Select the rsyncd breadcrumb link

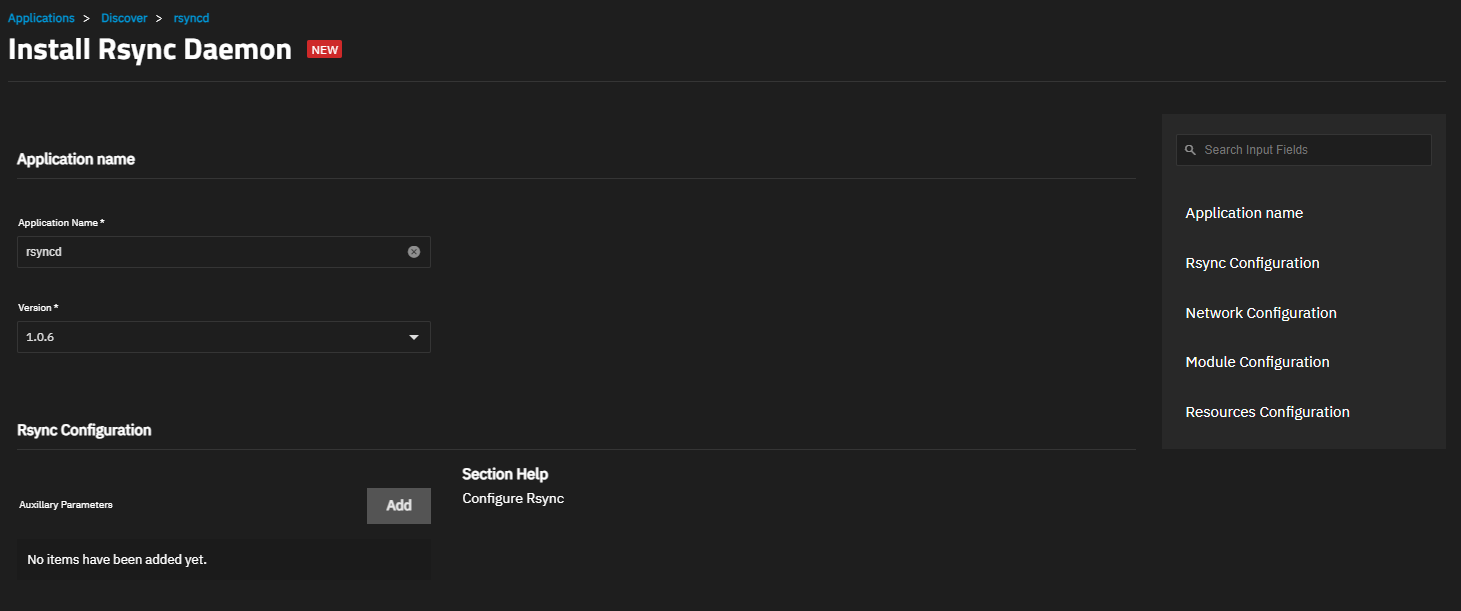click(x=191, y=18)
